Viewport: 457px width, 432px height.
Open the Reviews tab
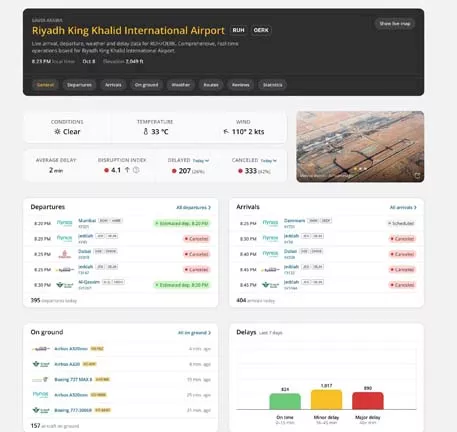coord(241,85)
